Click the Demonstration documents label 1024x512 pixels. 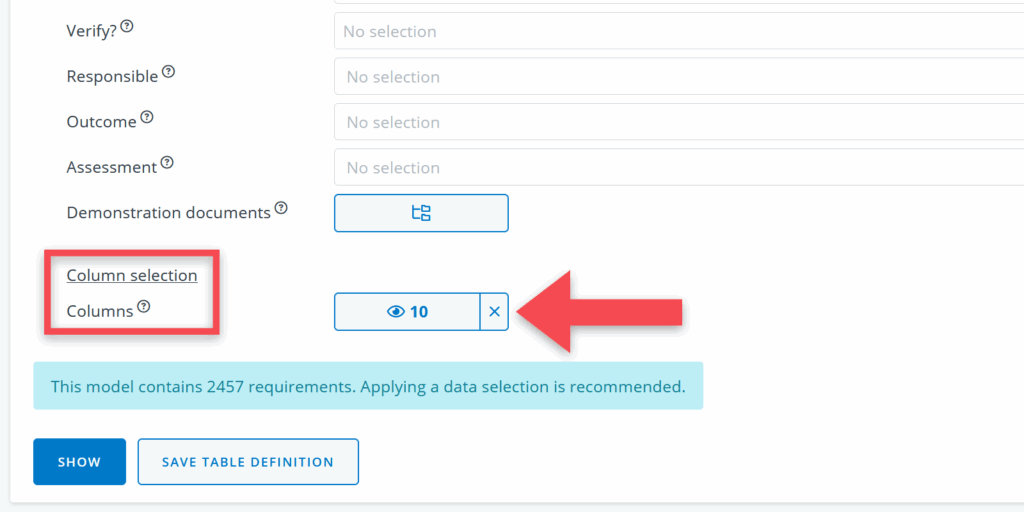(168, 213)
